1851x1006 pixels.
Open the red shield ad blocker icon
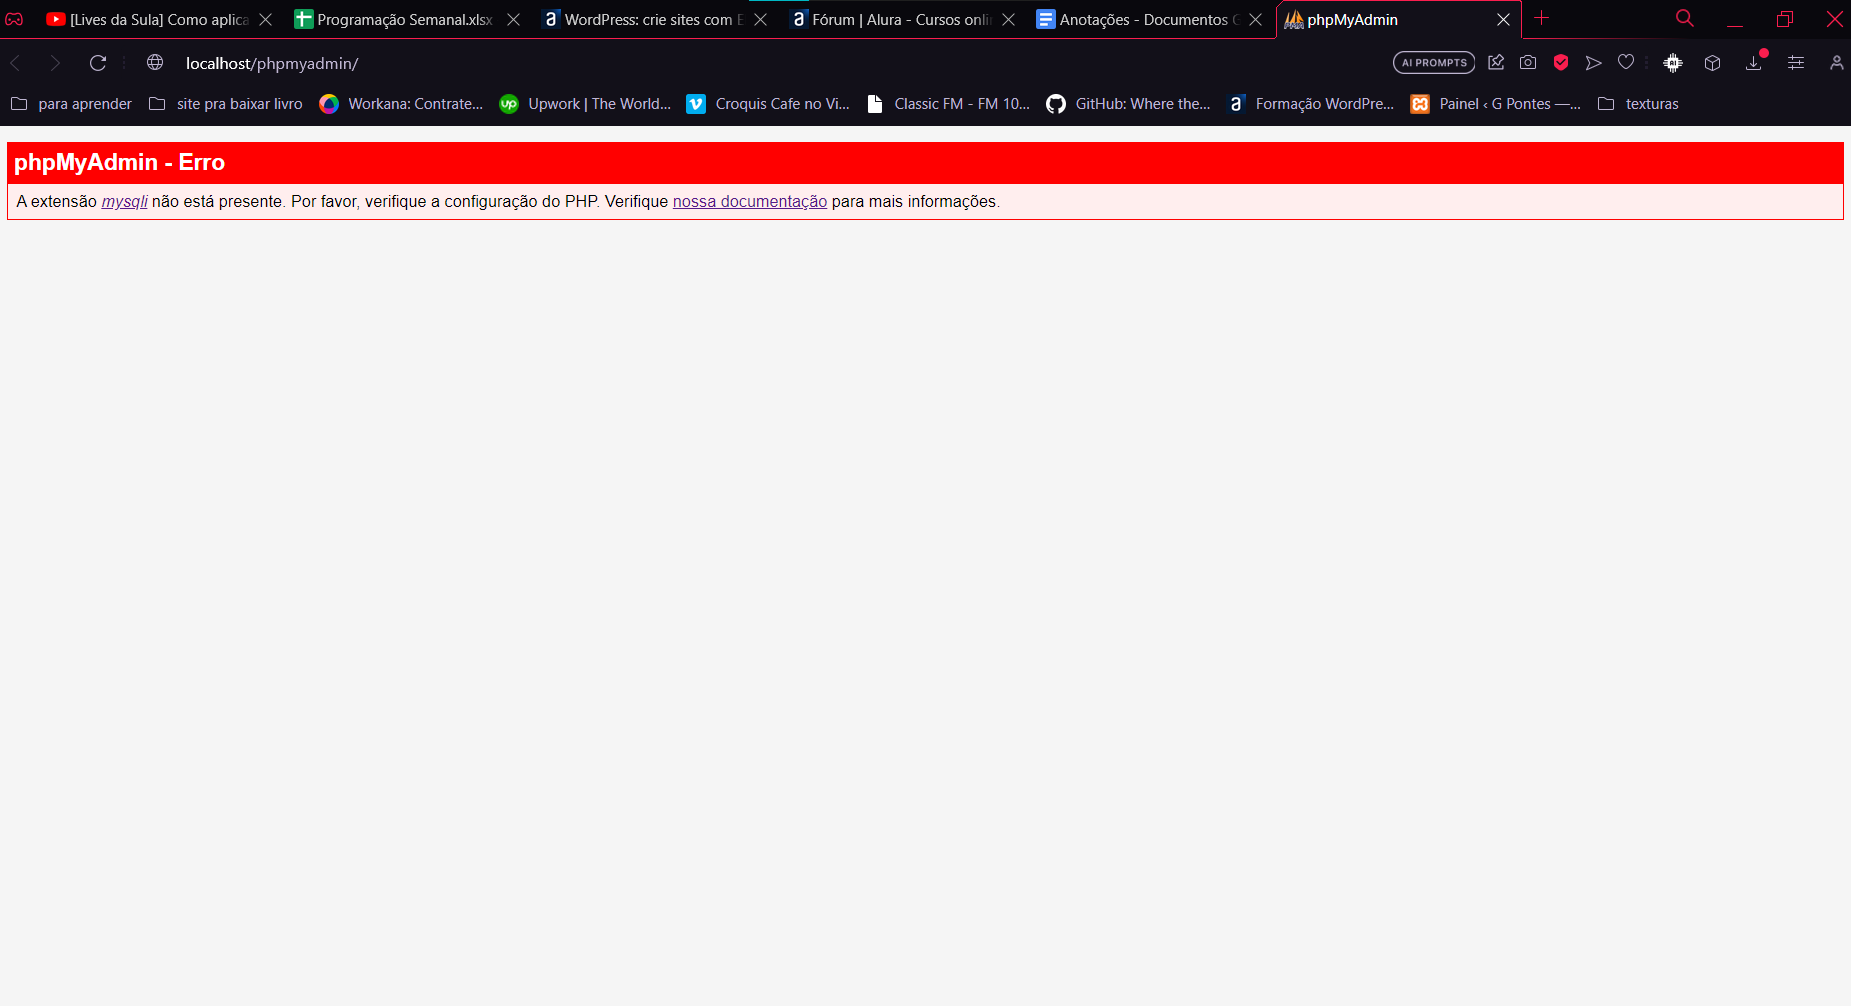coord(1561,63)
